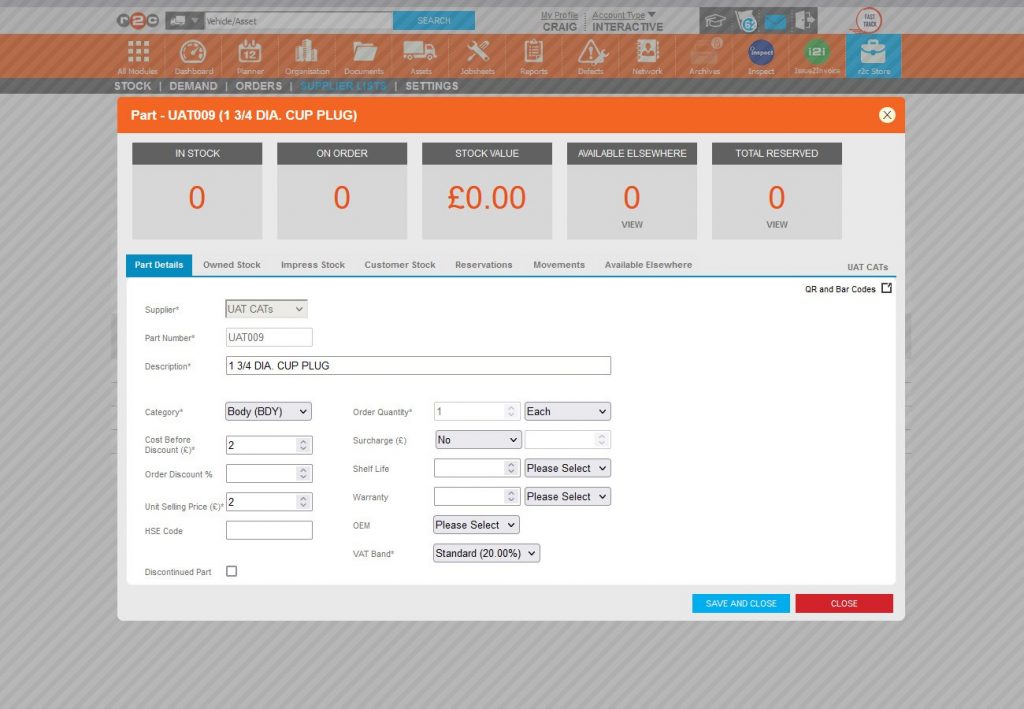Viewport: 1024px width, 709px height.
Task: Open the Defects module
Action: coord(590,56)
